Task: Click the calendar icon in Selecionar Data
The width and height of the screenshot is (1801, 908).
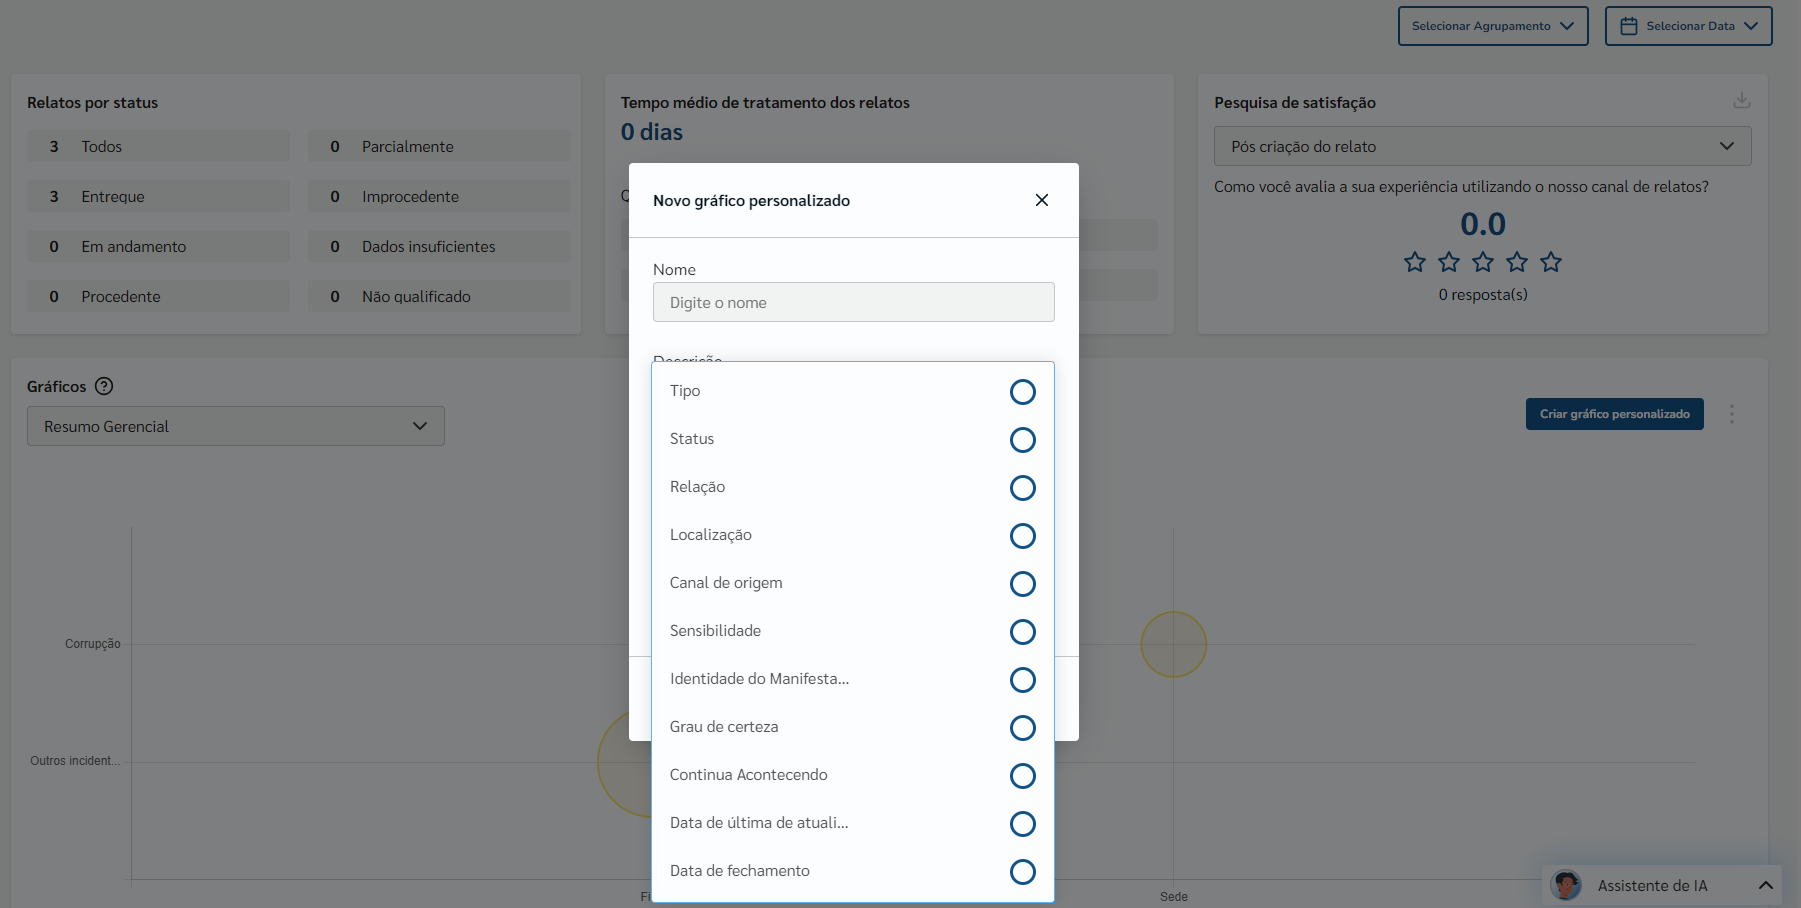Action: pos(1629,26)
